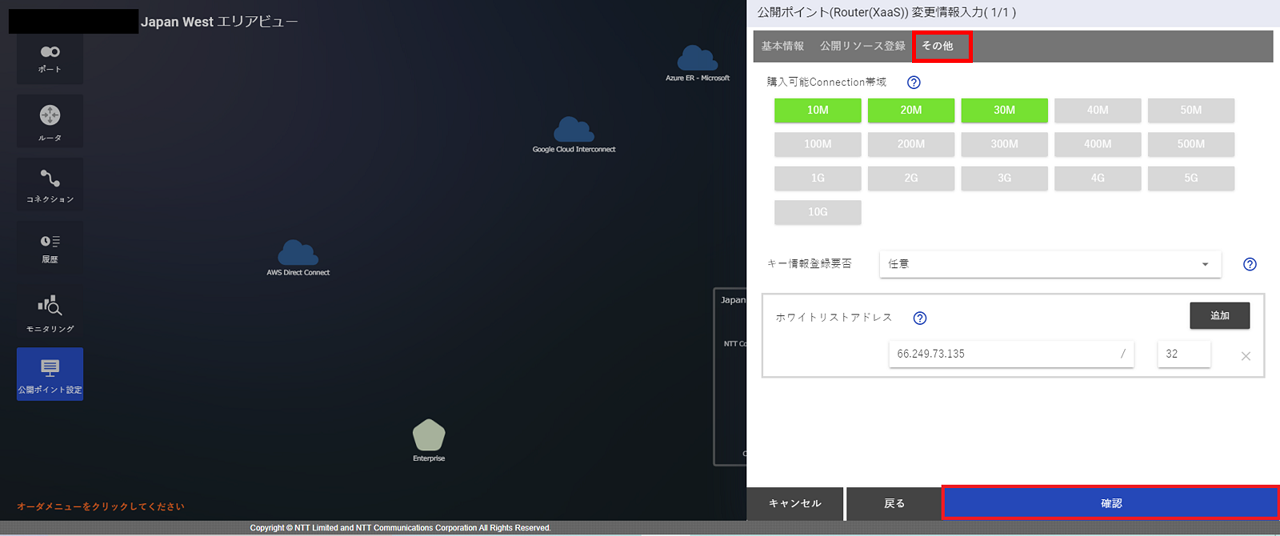This screenshot has width=1280, height=536.
Task: Toggle the 4G bandwidth option
Action: (1098, 179)
